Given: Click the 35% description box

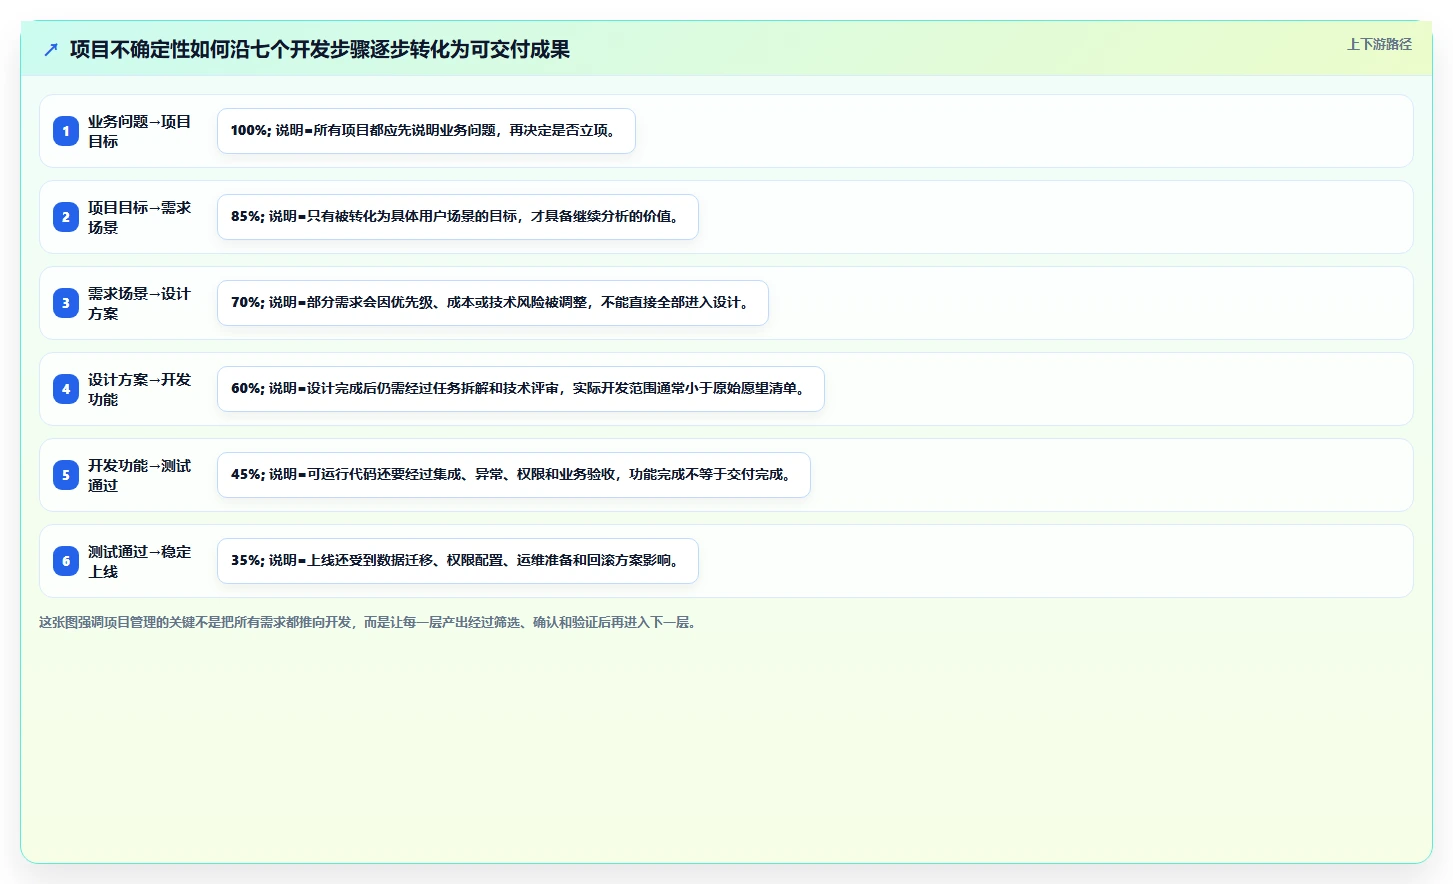Looking at the screenshot, I should [x=458, y=561].
